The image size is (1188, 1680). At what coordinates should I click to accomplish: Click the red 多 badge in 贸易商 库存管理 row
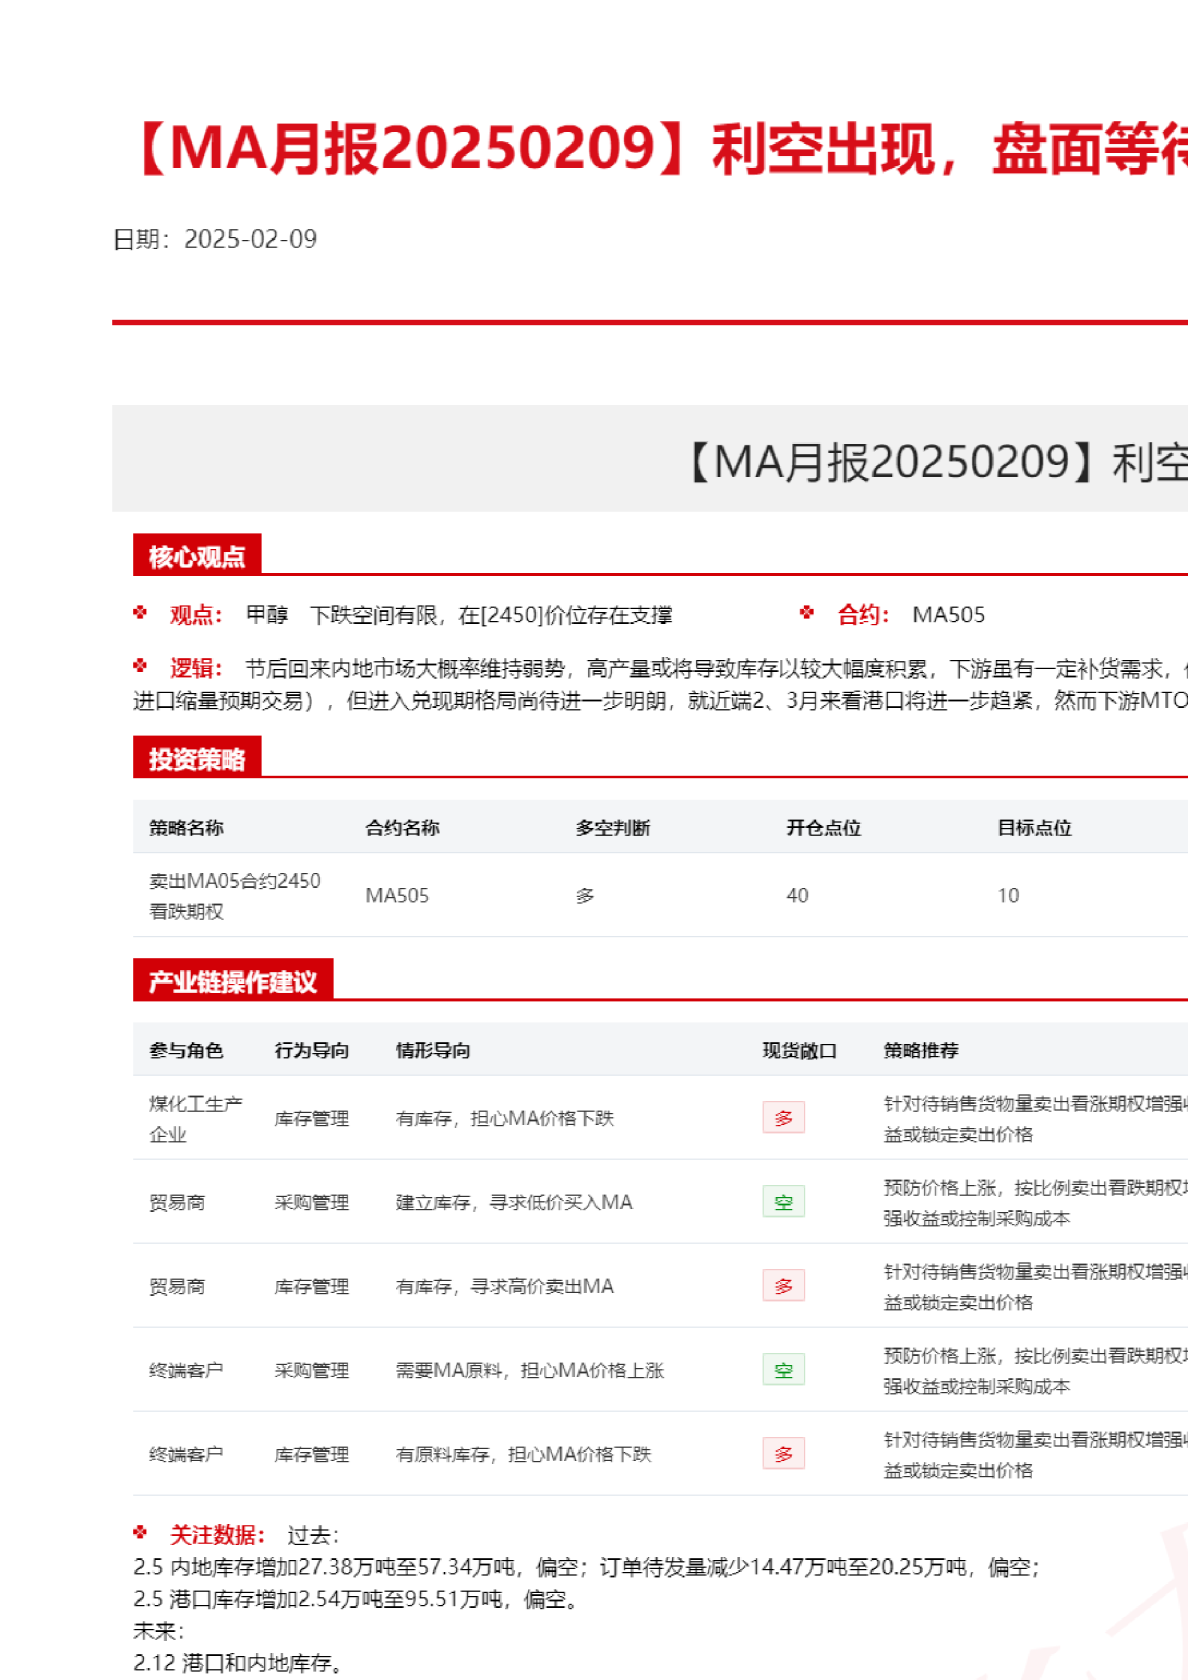pyautogui.click(x=783, y=1286)
